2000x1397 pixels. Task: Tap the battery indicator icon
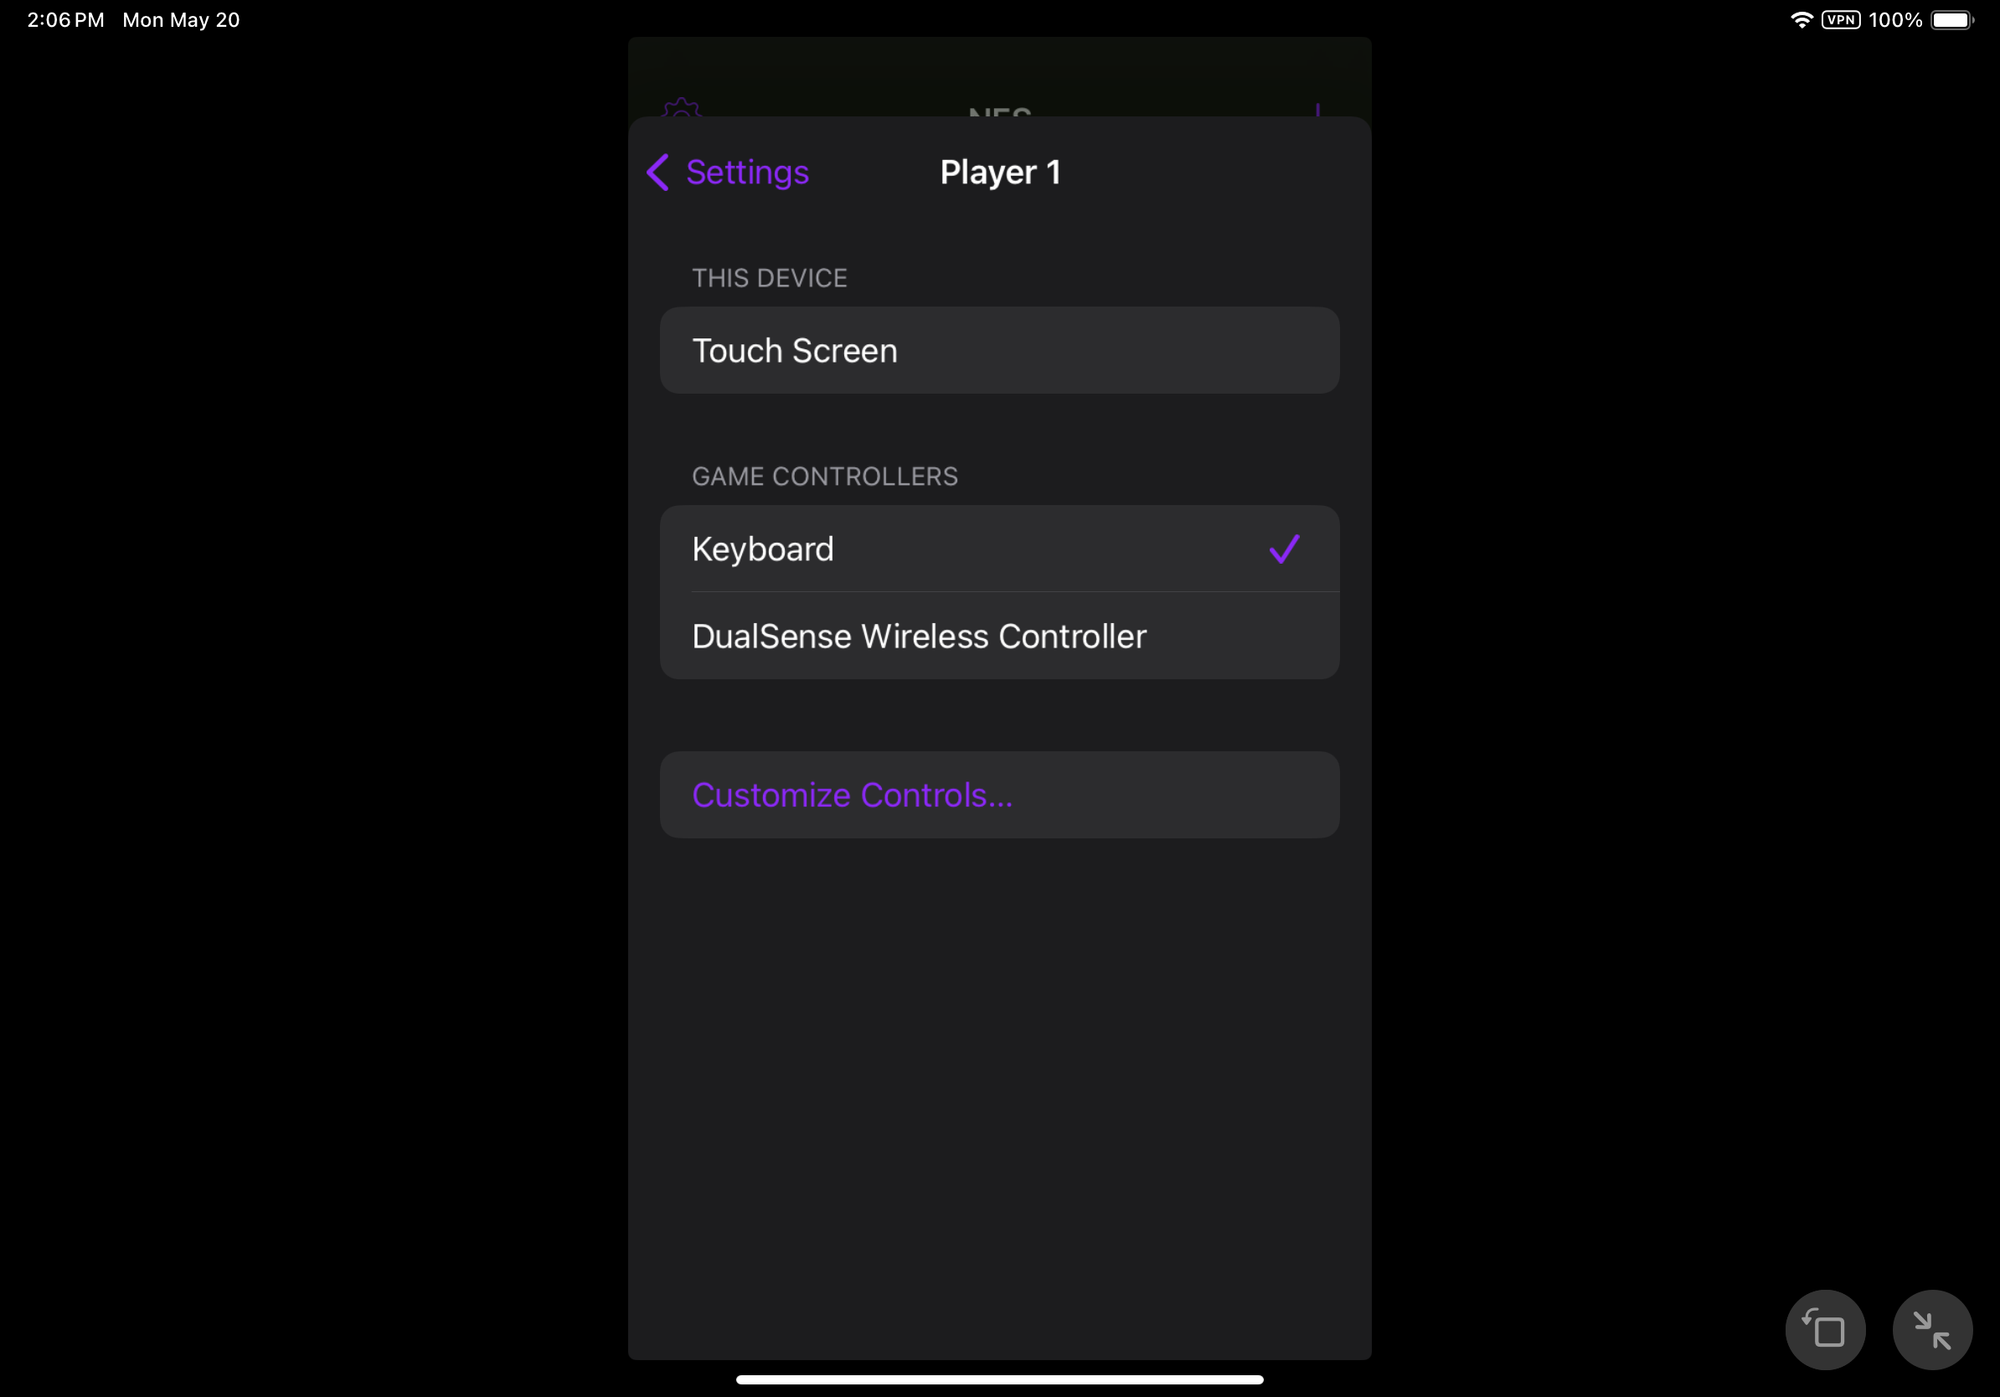point(1952,20)
